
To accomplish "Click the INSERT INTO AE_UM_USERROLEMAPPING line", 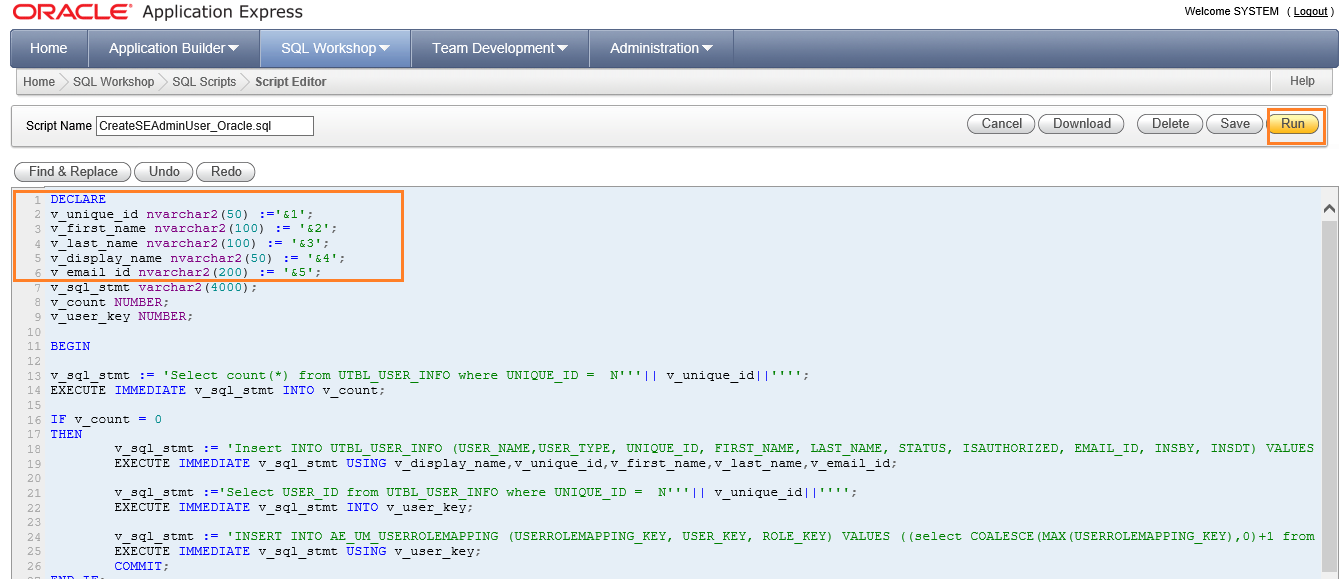I will (714, 536).
